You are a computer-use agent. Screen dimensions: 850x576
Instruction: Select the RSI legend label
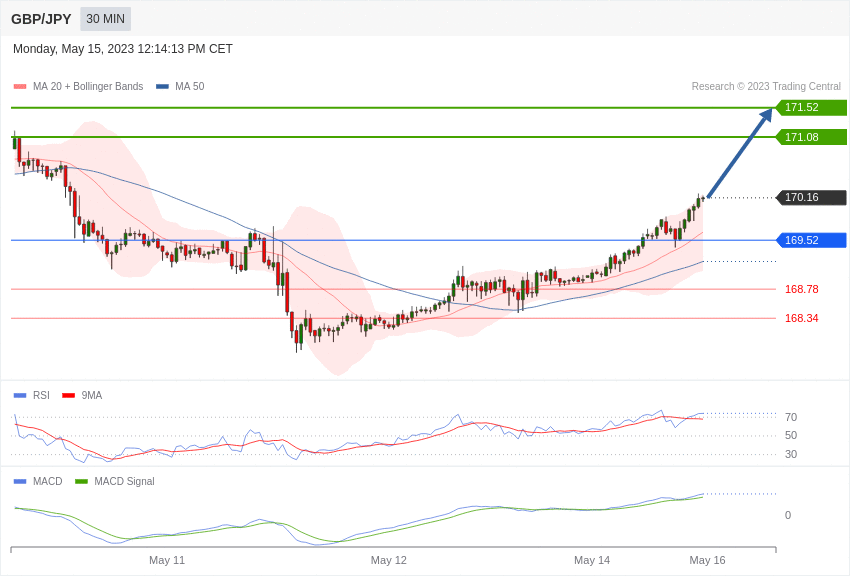[41, 396]
